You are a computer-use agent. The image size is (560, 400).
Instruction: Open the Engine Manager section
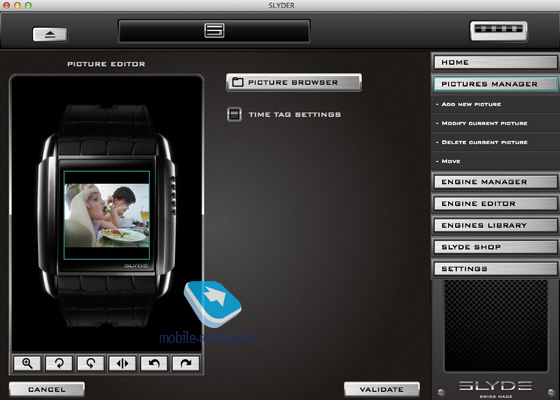click(495, 182)
